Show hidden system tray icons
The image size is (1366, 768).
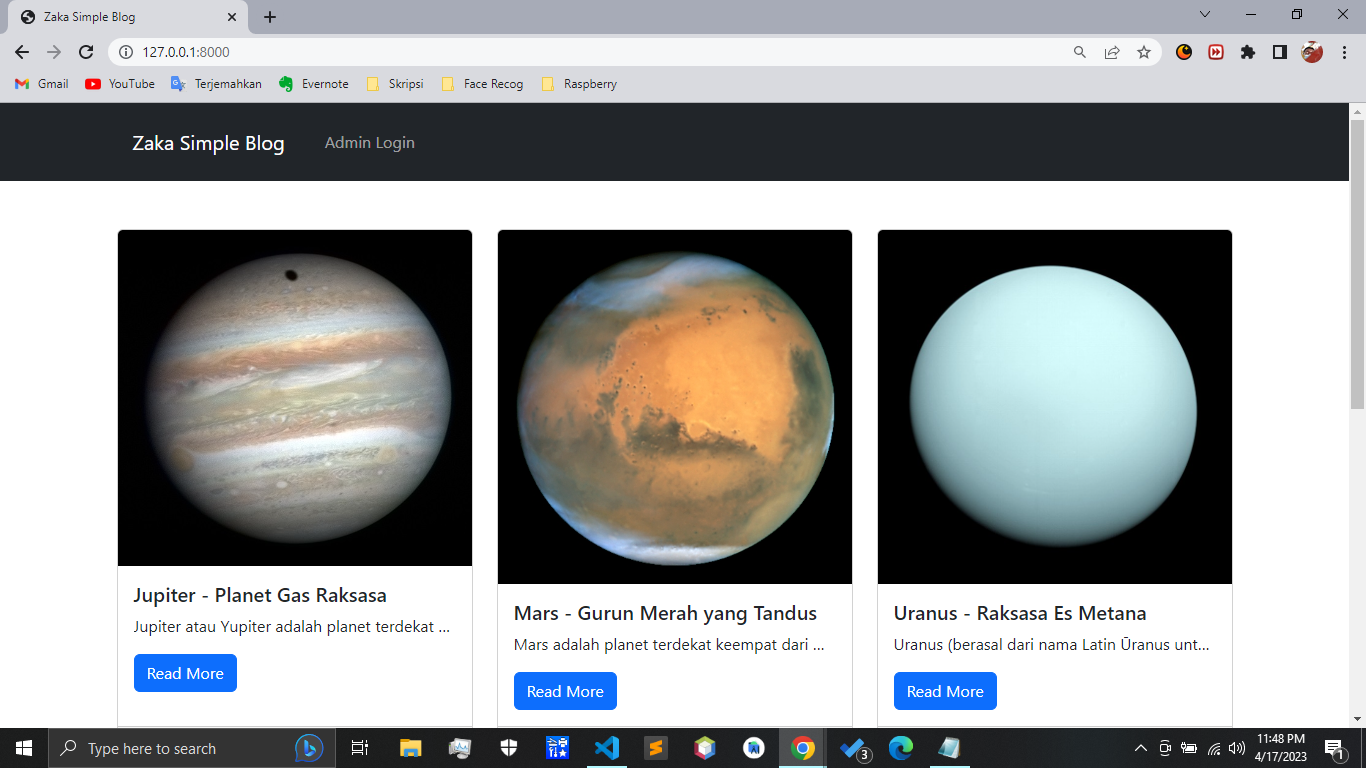(1141, 748)
